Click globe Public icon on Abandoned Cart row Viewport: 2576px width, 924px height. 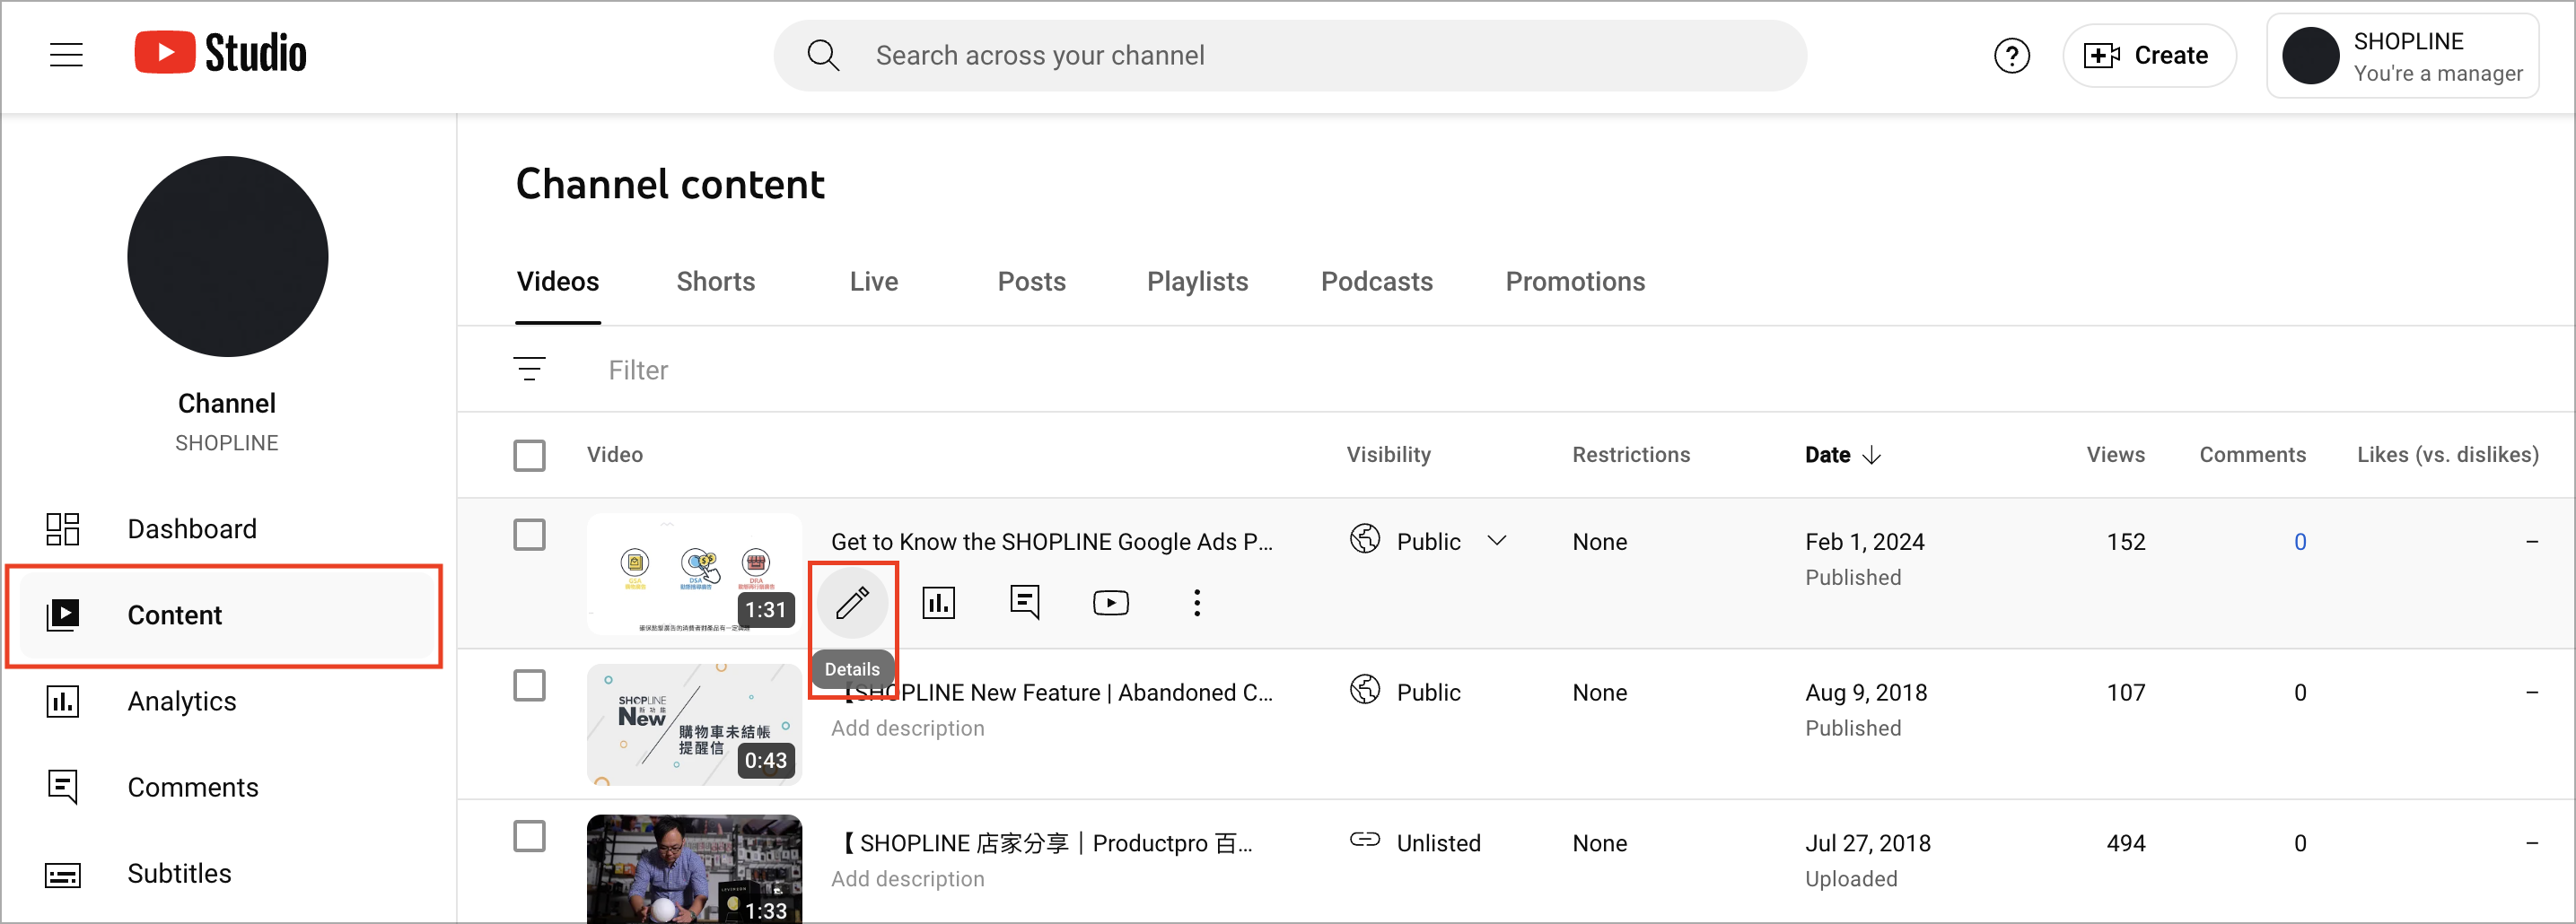tap(1365, 690)
